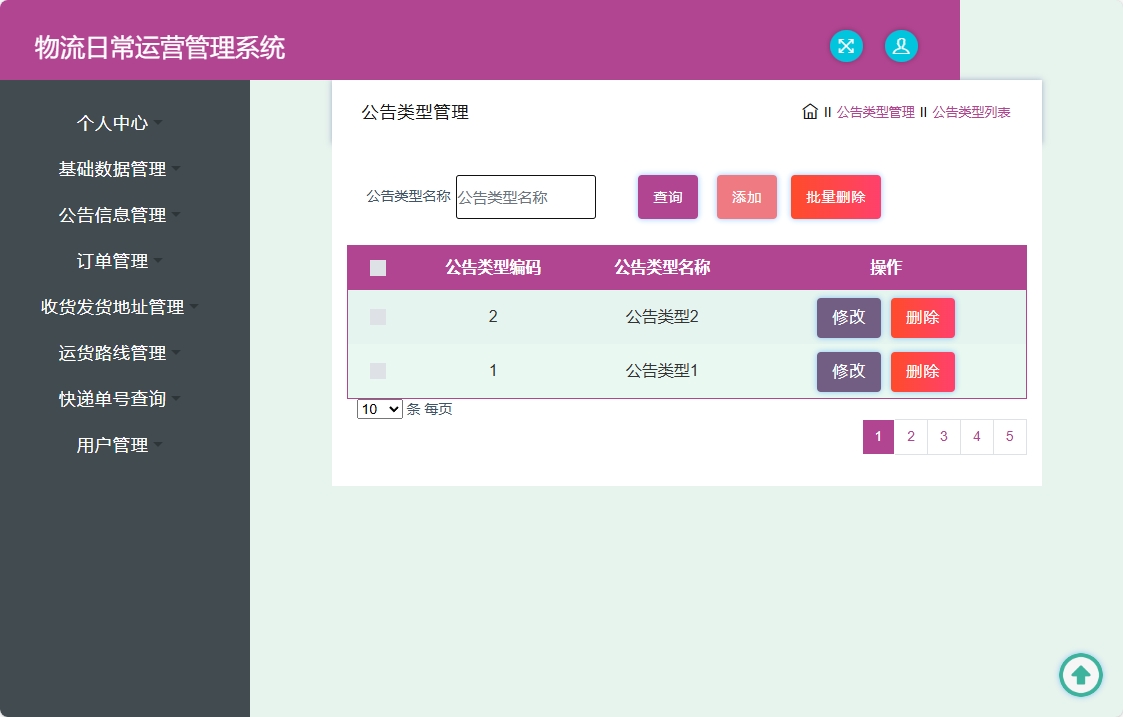This screenshot has height=717, width=1123.
Task: Click the 查询 search button
Action: pyautogui.click(x=667, y=197)
